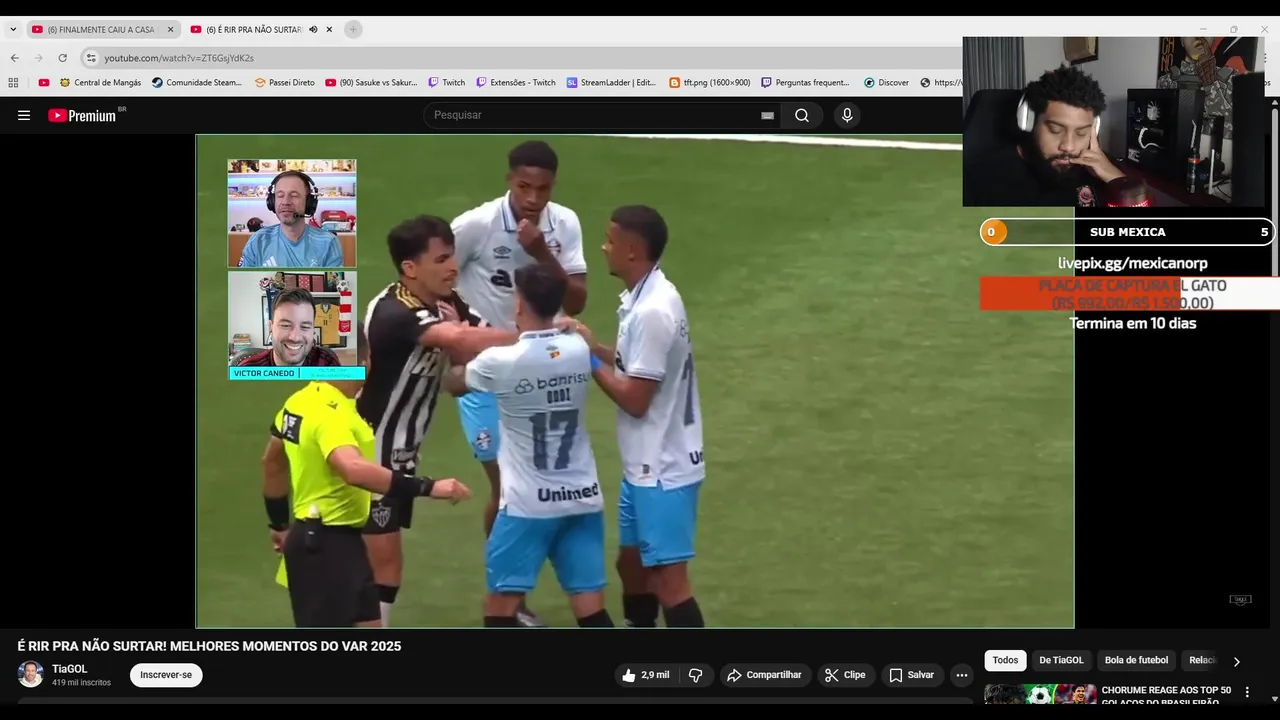This screenshot has height=720, width=1280.
Task: Open the tab search dropdown arrow
Action: click(x=13, y=29)
